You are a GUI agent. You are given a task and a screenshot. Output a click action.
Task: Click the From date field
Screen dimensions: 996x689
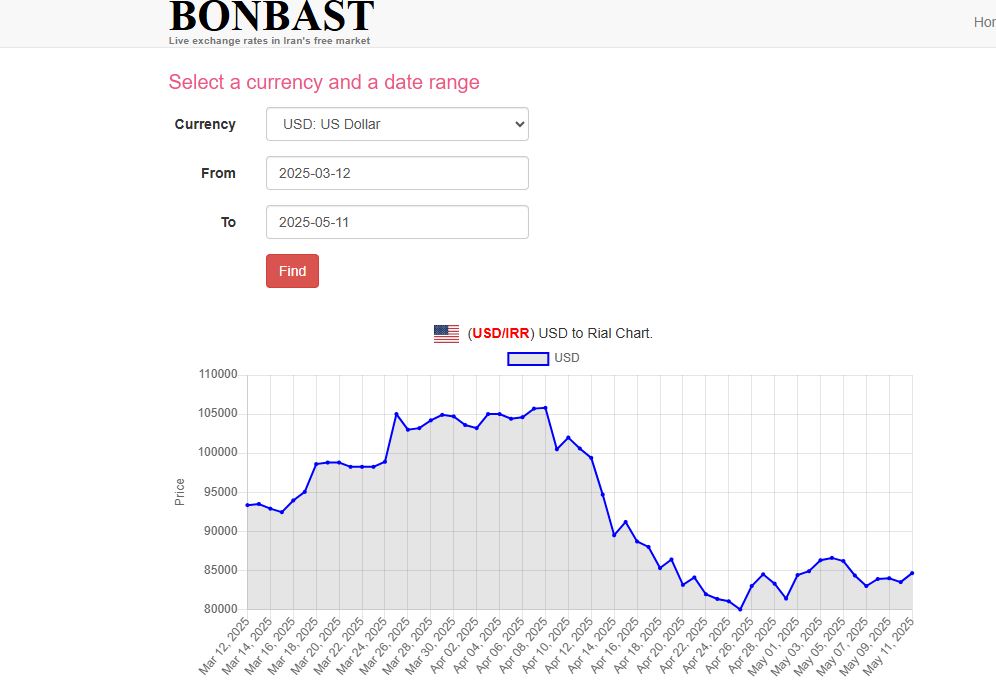pyautogui.click(x=397, y=172)
